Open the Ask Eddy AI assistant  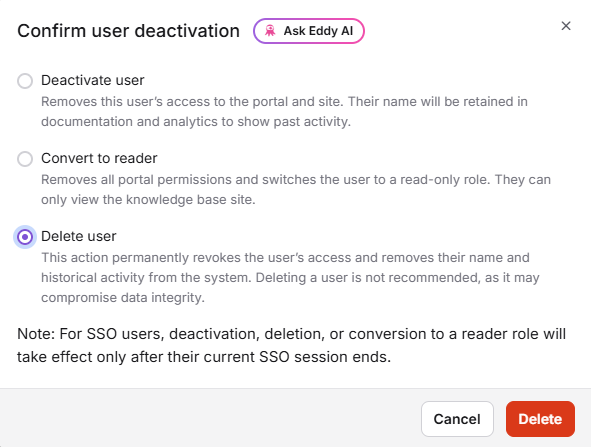tap(309, 31)
